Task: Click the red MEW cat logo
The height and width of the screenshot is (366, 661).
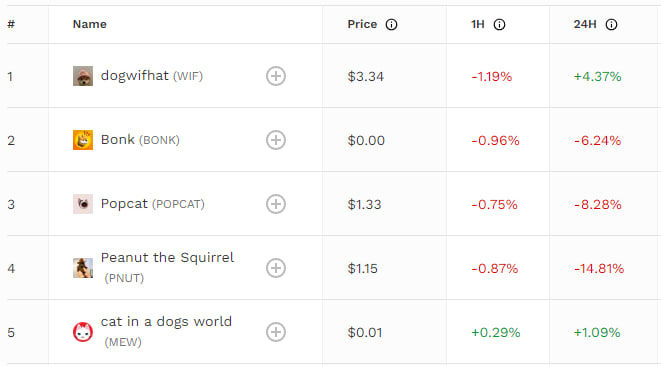Action: [83, 332]
